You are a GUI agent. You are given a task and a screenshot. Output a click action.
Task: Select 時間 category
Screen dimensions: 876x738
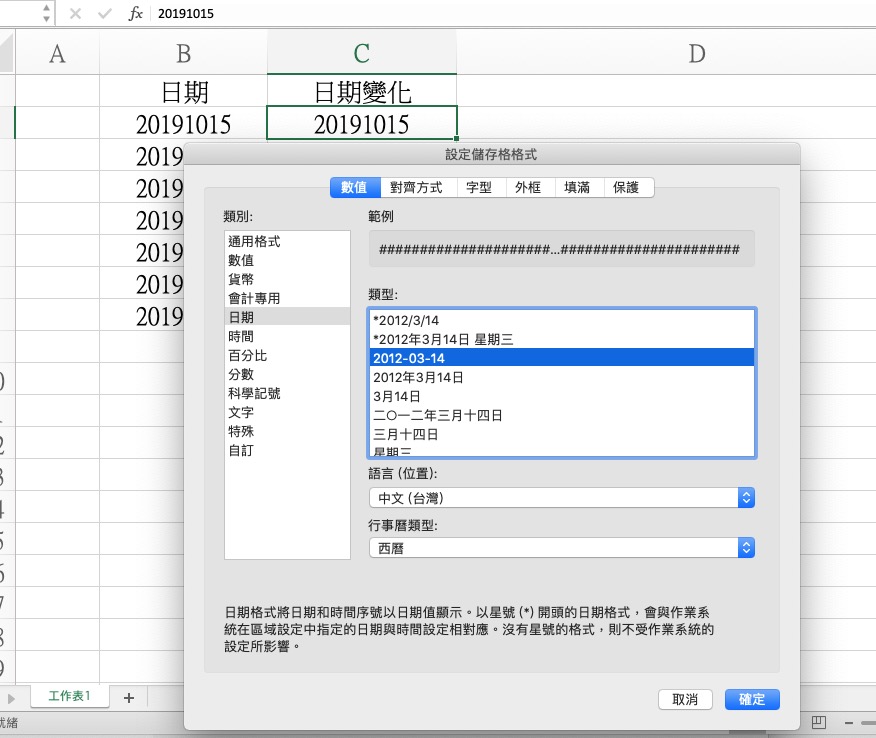(x=287, y=336)
